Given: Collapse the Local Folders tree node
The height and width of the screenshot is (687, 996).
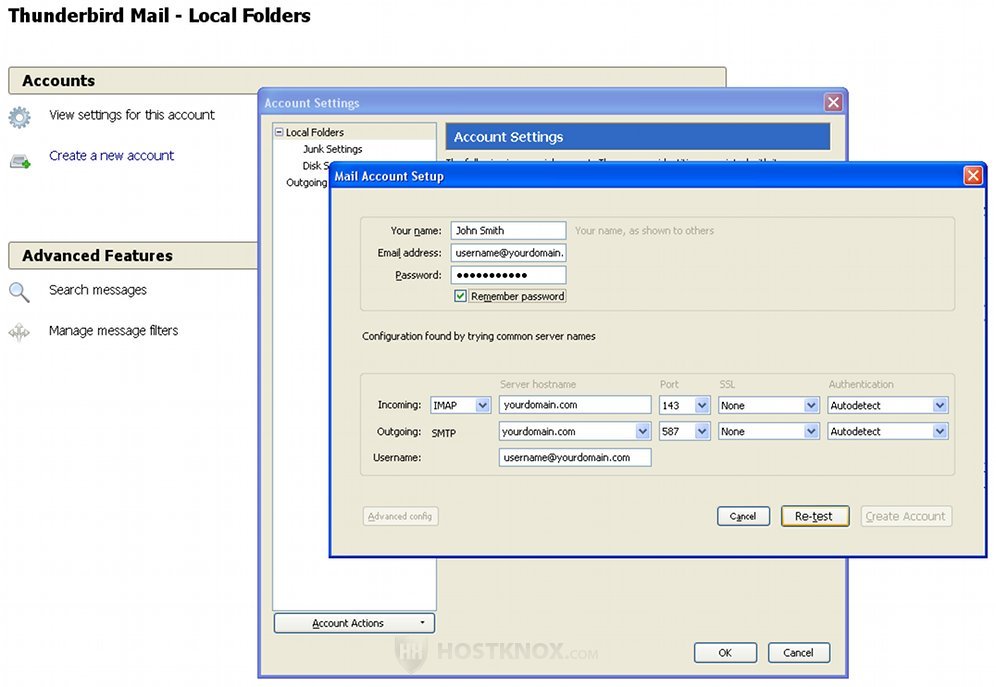Looking at the screenshot, I should pyautogui.click(x=279, y=132).
